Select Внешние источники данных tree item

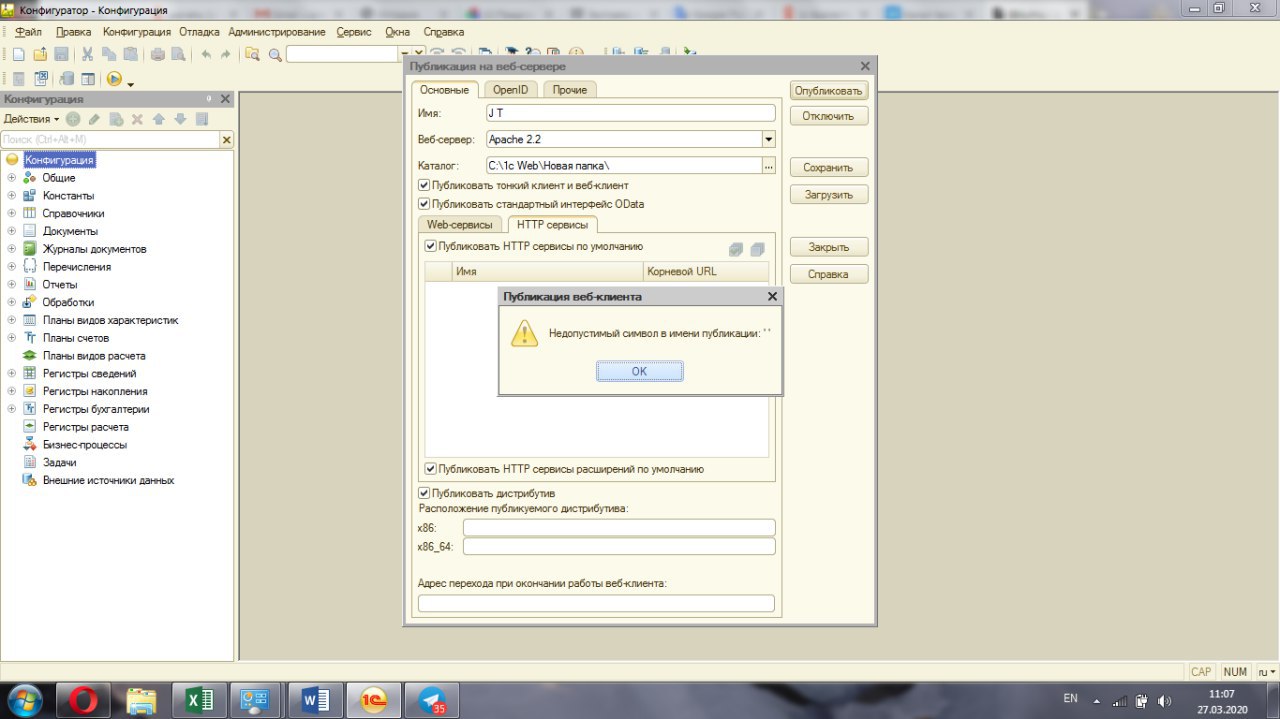tap(108, 480)
